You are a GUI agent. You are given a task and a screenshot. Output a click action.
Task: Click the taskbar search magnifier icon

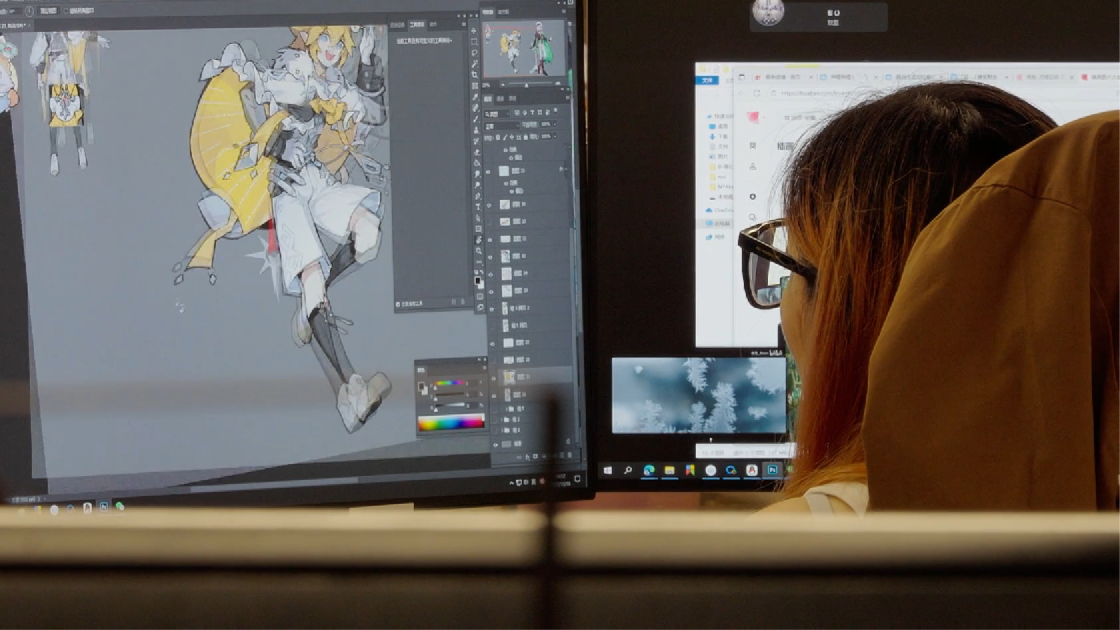[628, 470]
